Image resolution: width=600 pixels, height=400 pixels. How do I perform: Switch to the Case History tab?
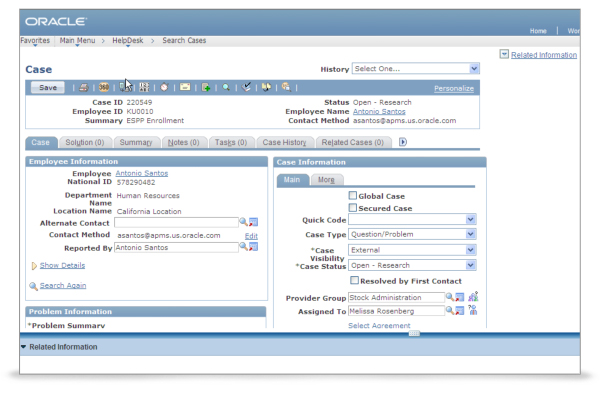coord(285,143)
